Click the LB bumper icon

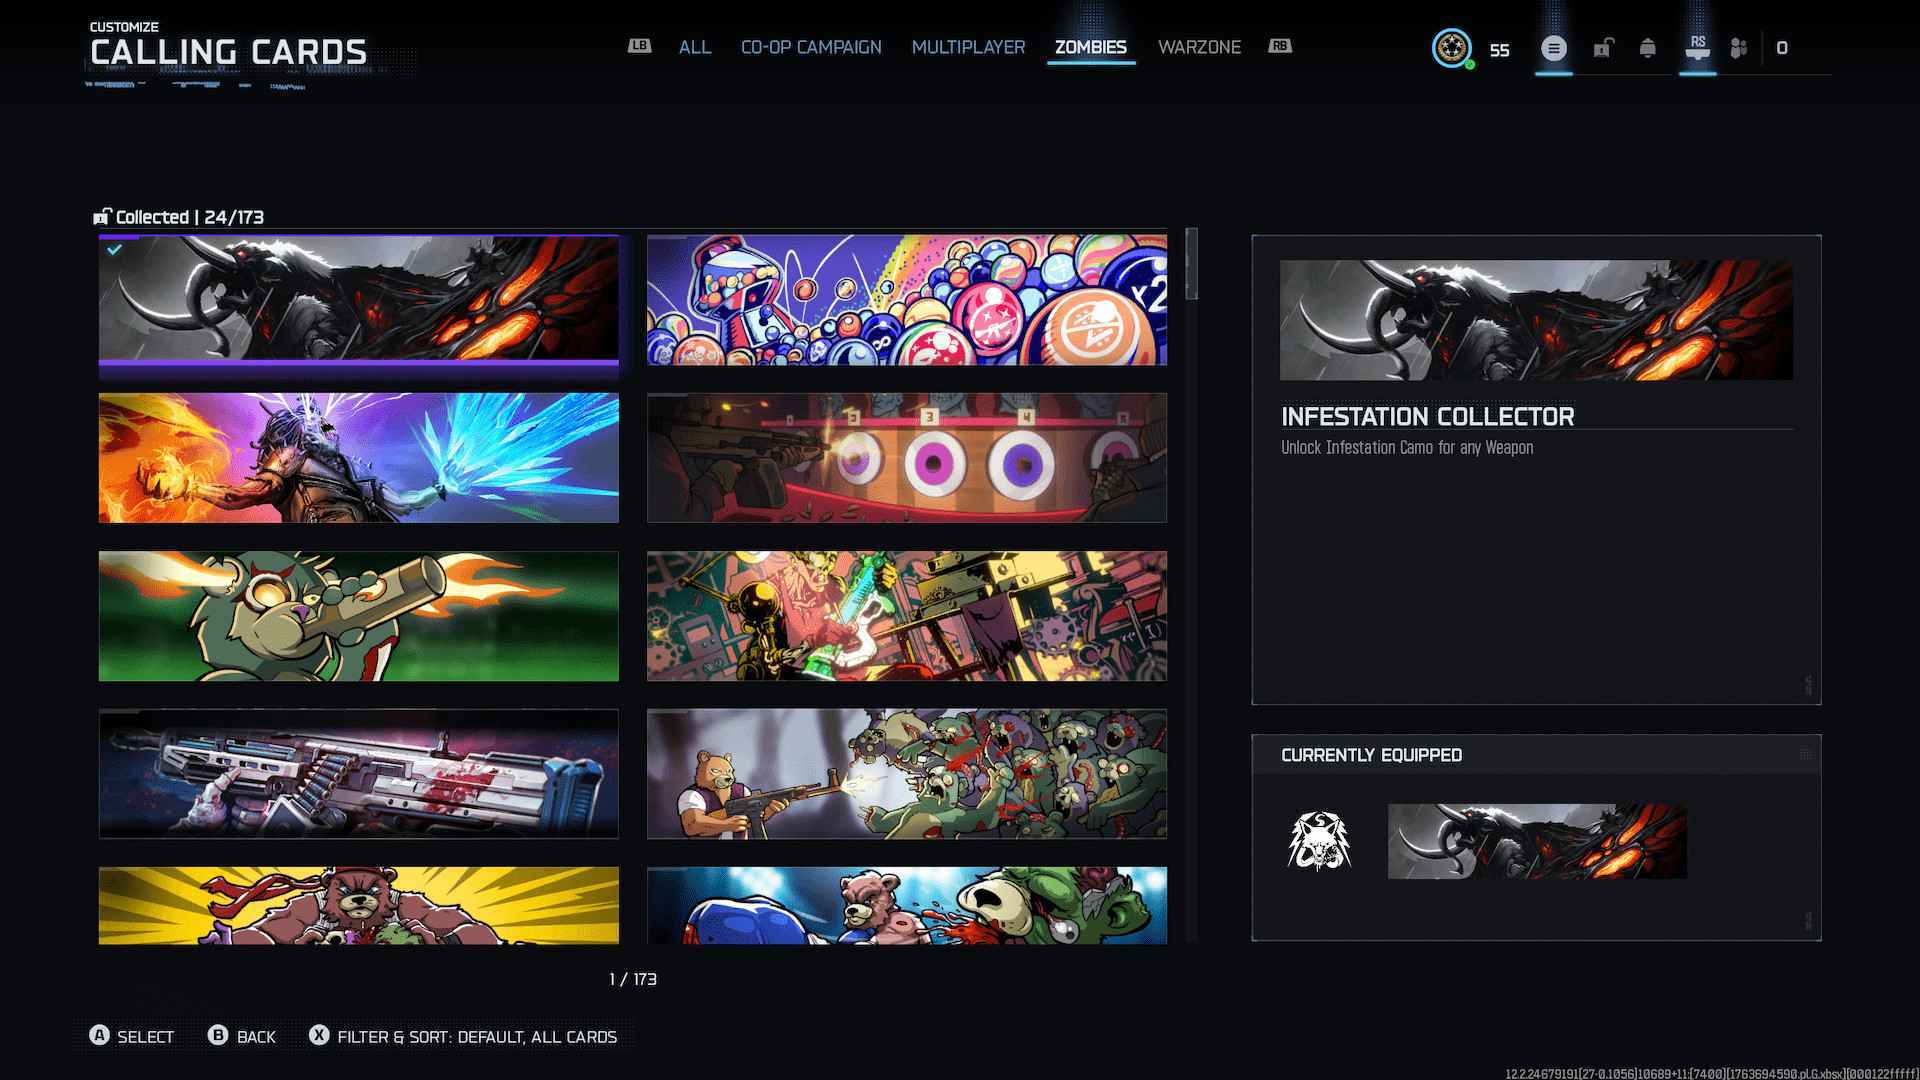[639, 46]
